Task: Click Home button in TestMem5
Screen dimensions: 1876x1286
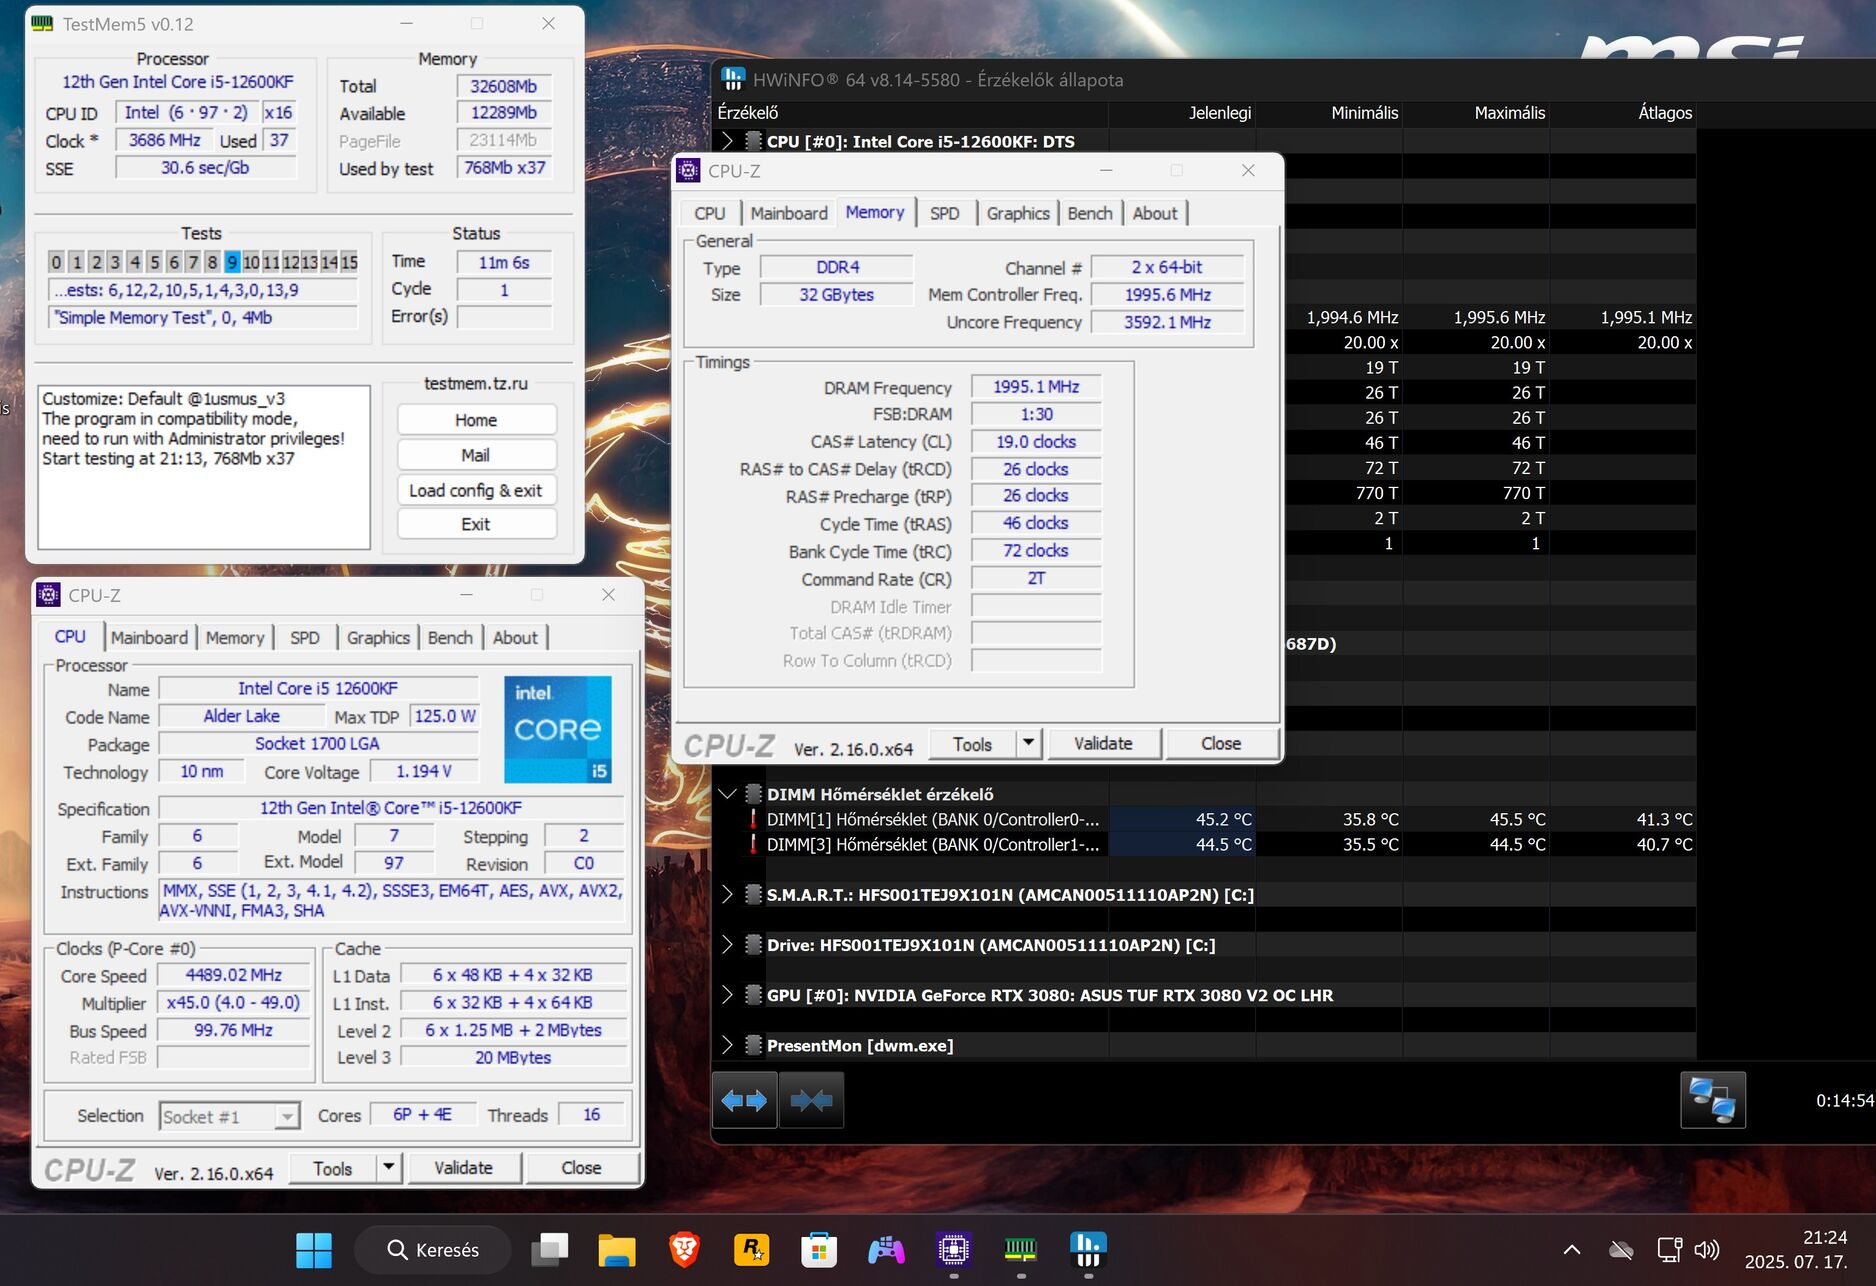Action: (x=476, y=420)
